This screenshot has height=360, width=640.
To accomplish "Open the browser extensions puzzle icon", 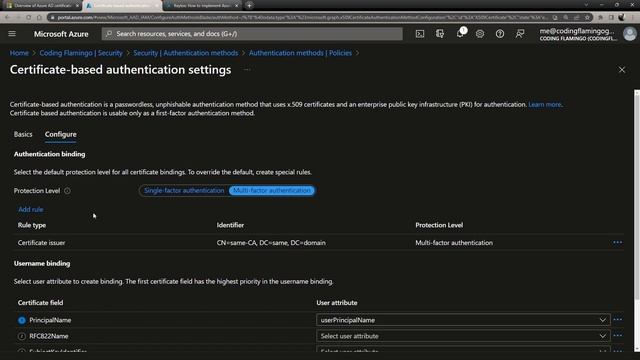I will point(600,18).
